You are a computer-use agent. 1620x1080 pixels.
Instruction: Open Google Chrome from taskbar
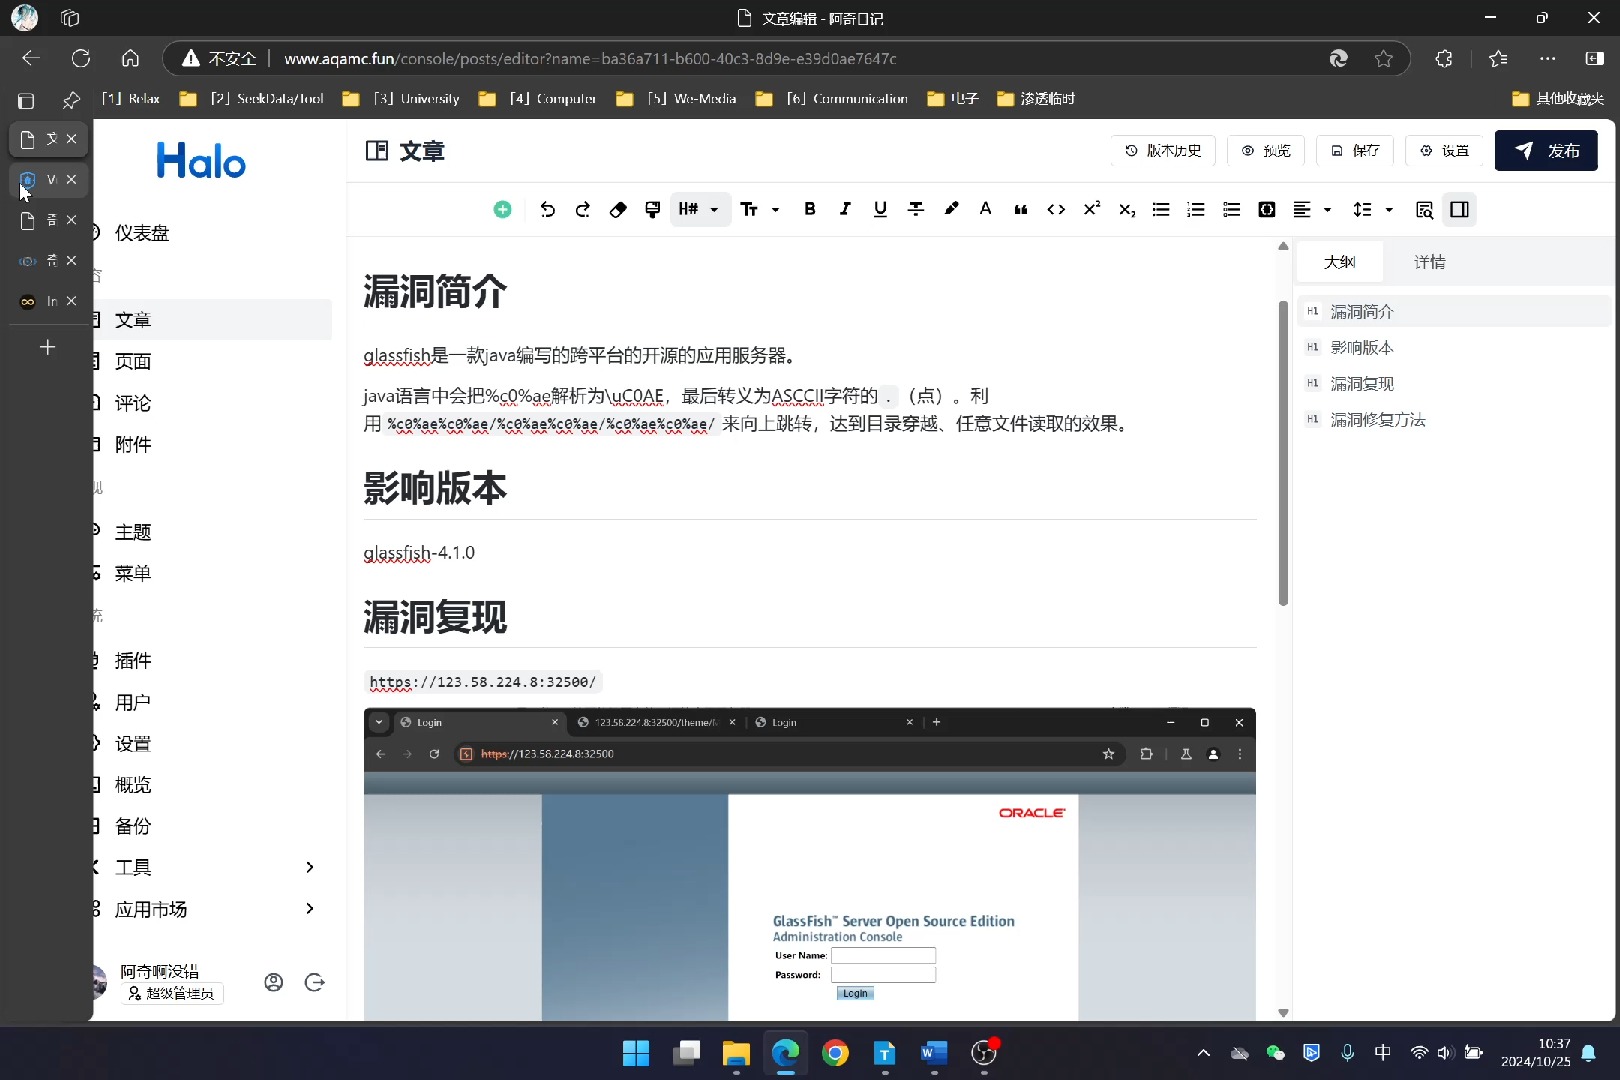[x=835, y=1053]
